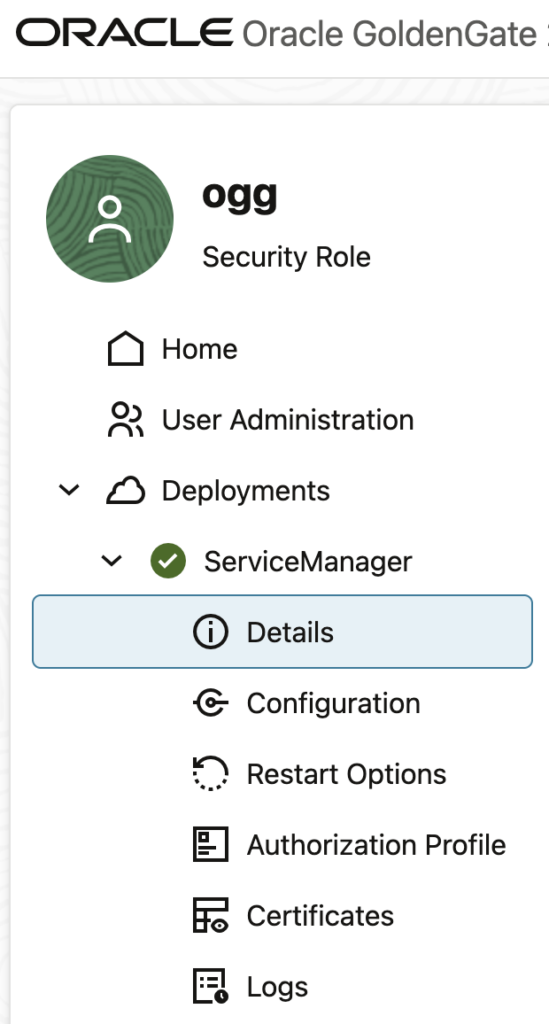Click the Home house icon
The width and height of the screenshot is (549, 1024).
click(125, 349)
